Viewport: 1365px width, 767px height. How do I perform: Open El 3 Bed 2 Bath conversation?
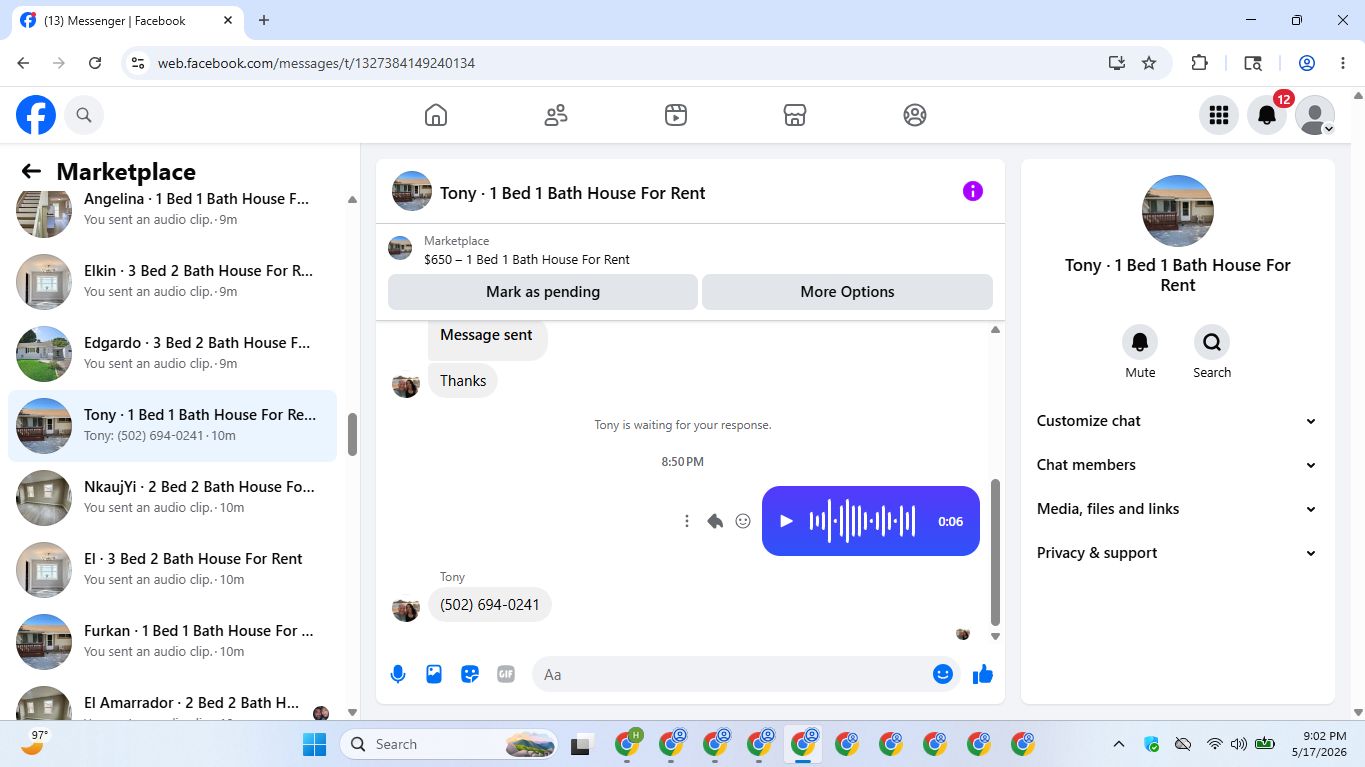click(x=173, y=570)
